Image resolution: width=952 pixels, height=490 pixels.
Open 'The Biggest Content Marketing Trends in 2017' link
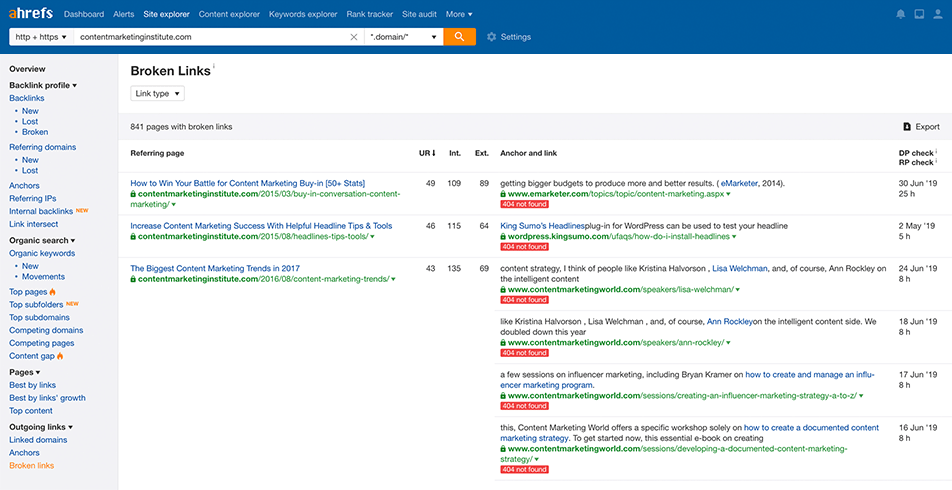click(215, 268)
